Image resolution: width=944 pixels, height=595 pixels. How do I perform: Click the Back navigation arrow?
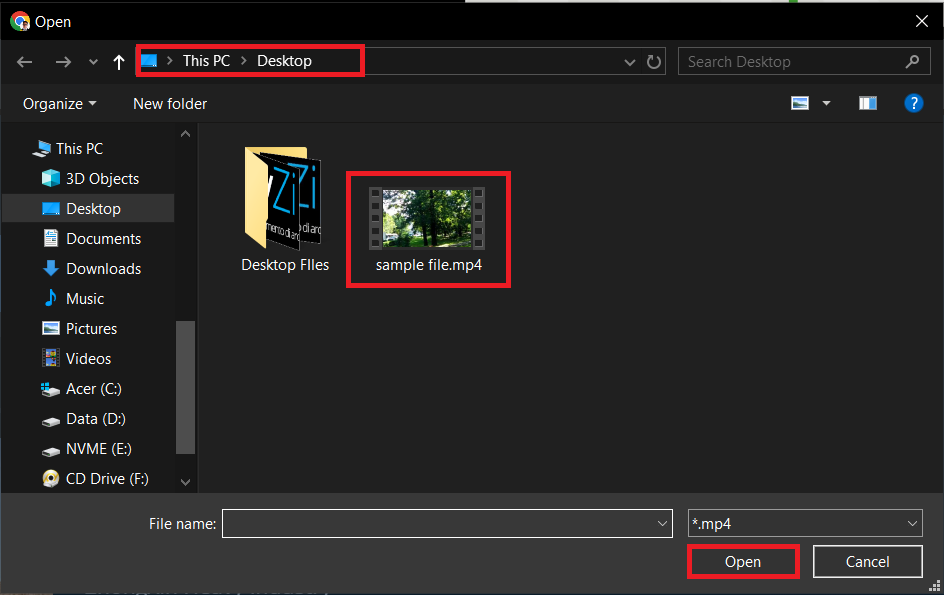pos(24,61)
